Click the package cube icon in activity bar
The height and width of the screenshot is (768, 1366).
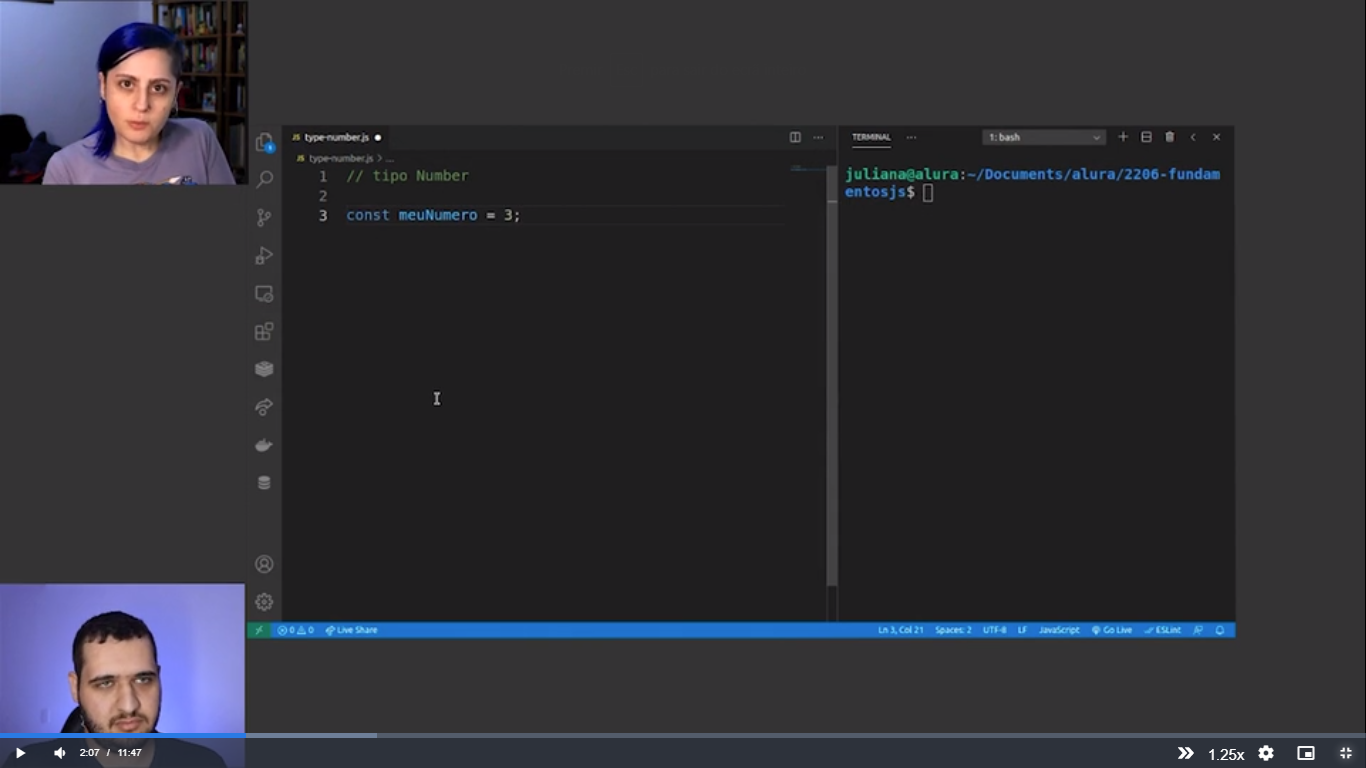click(264, 369)
